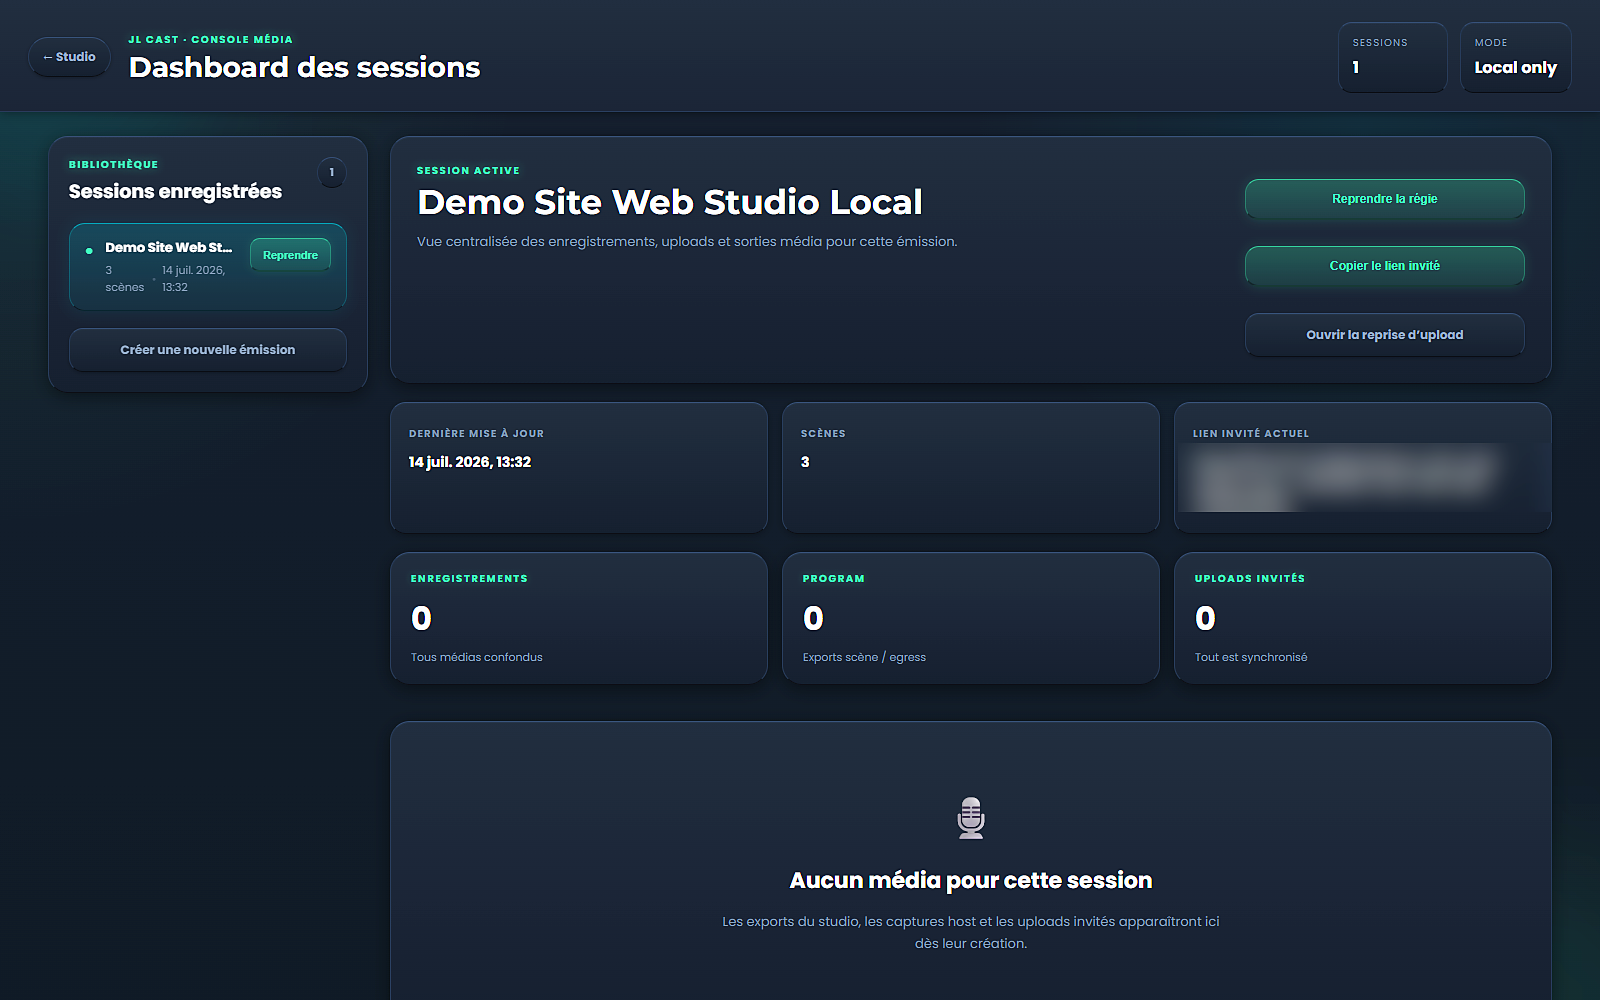Click the SESSION ACTIVE label

(x=468, y=171)
